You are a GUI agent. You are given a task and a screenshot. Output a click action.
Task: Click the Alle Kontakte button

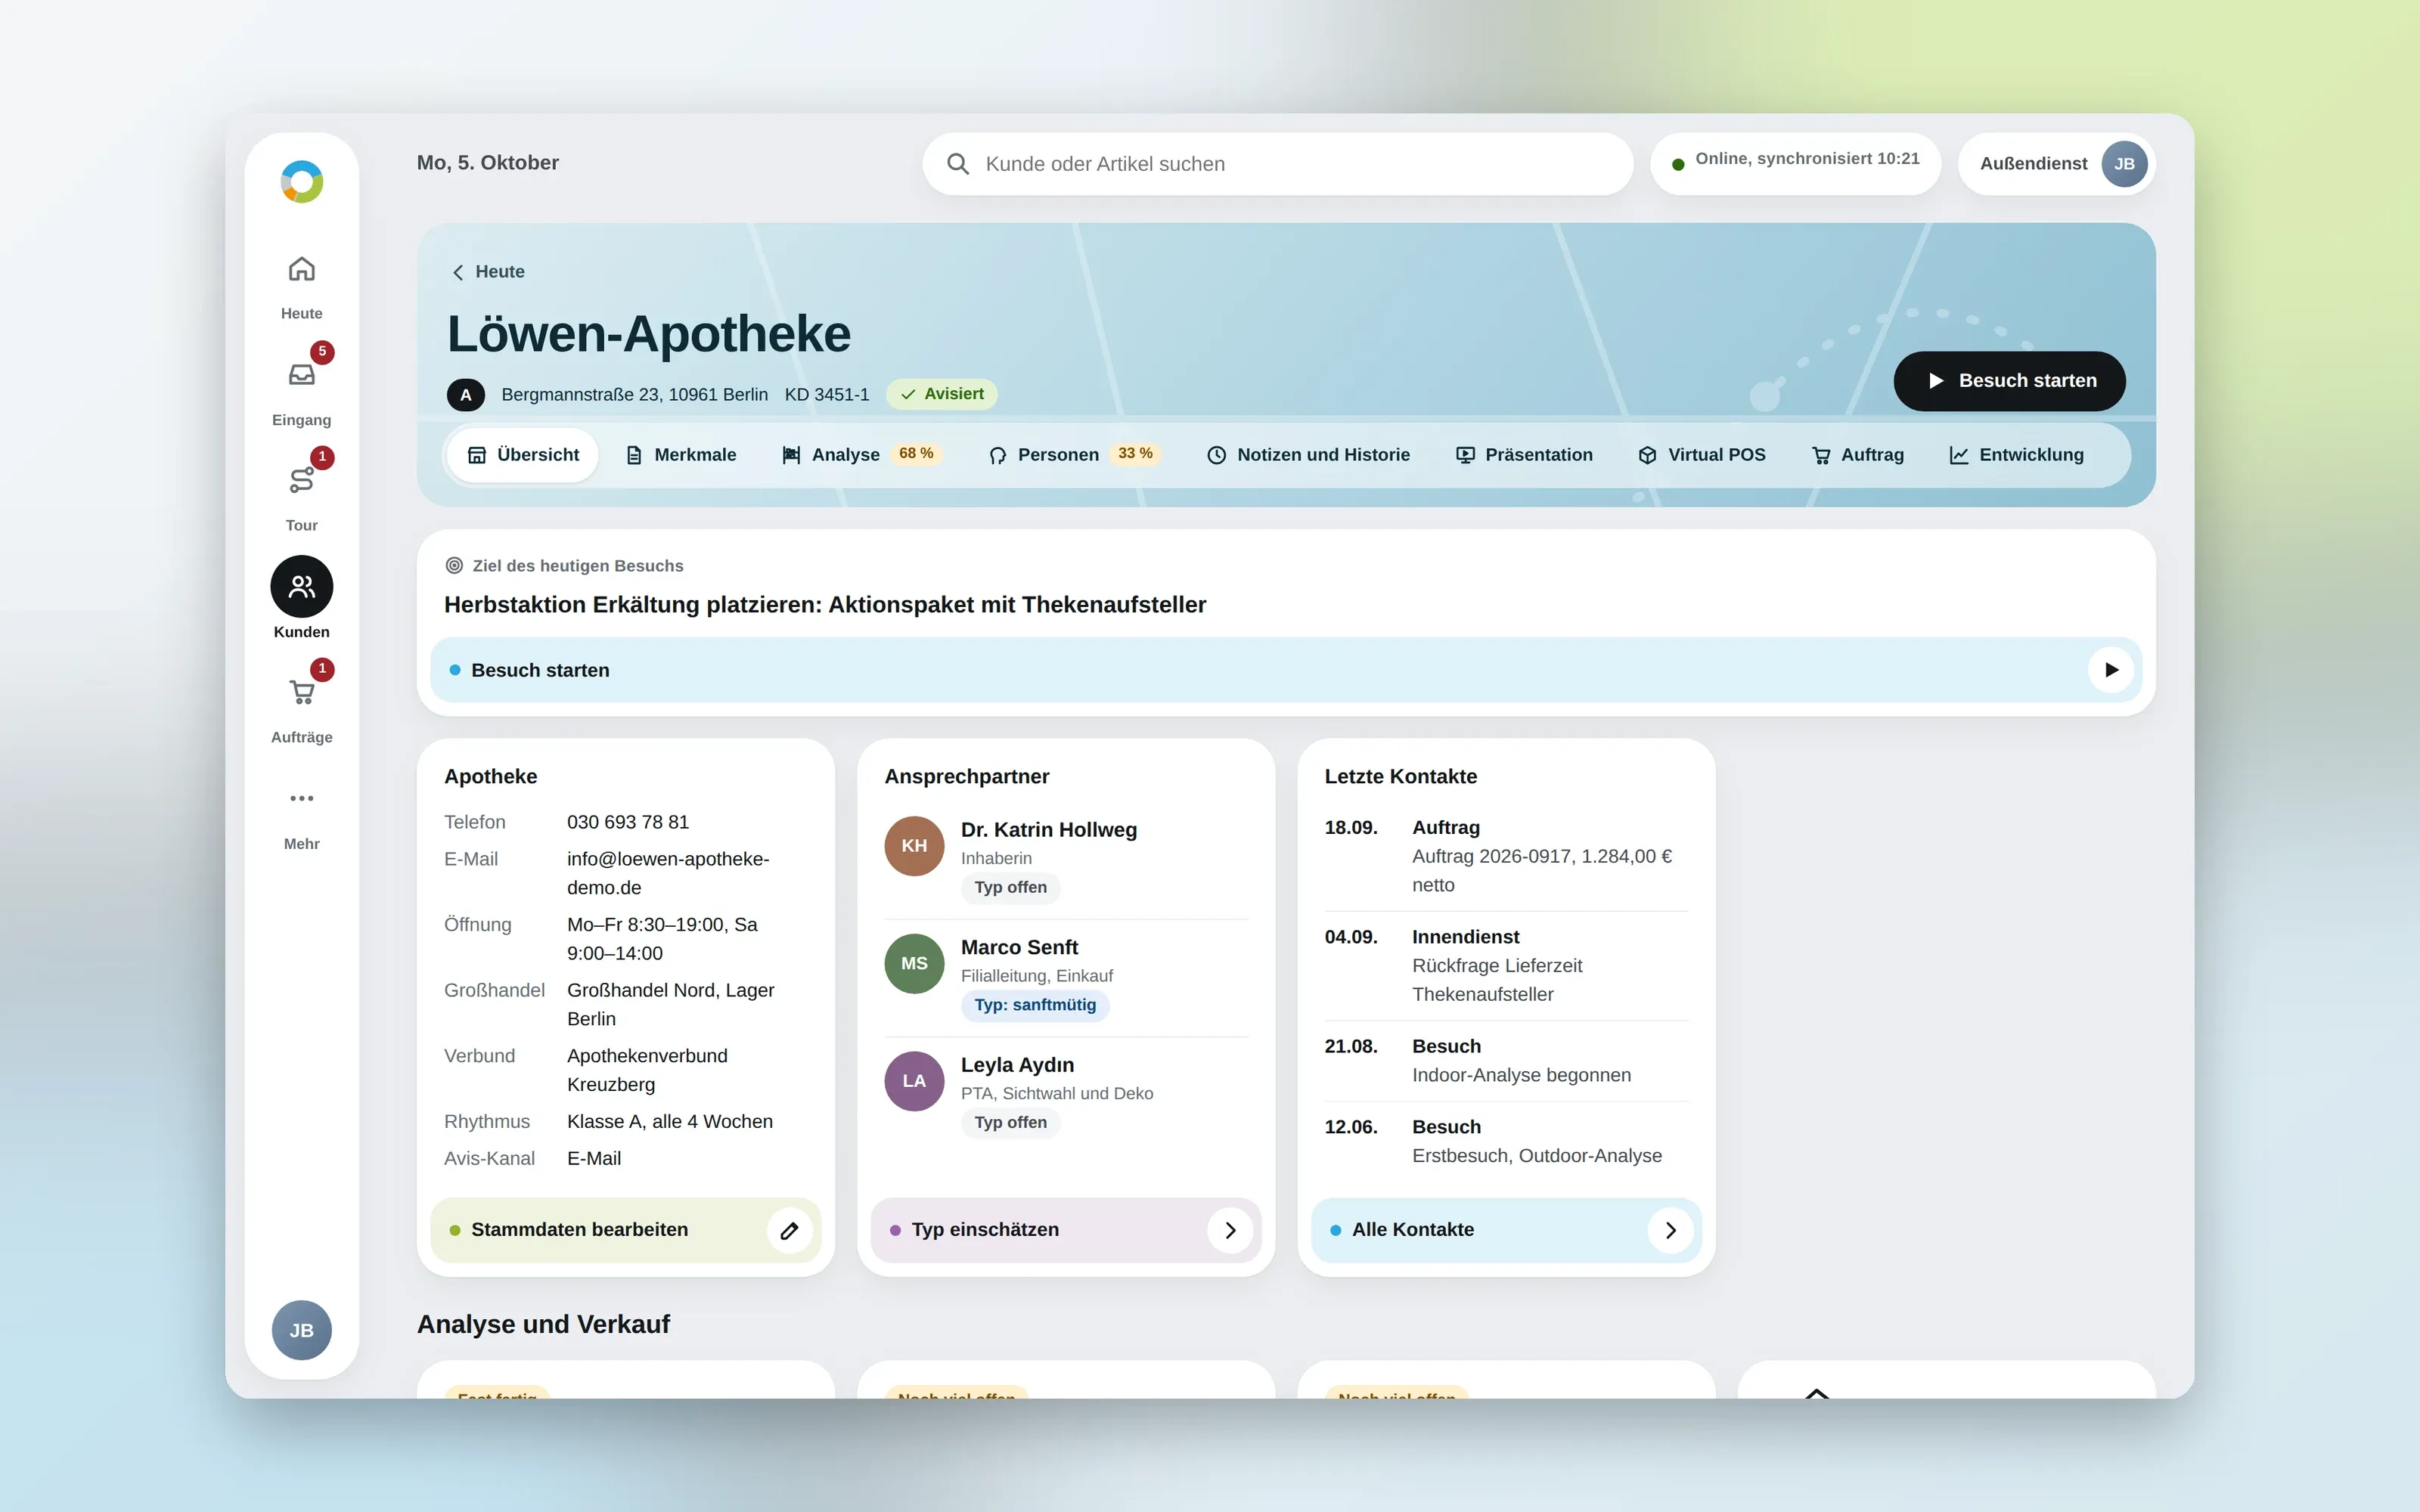[x=1506, y=1230]
